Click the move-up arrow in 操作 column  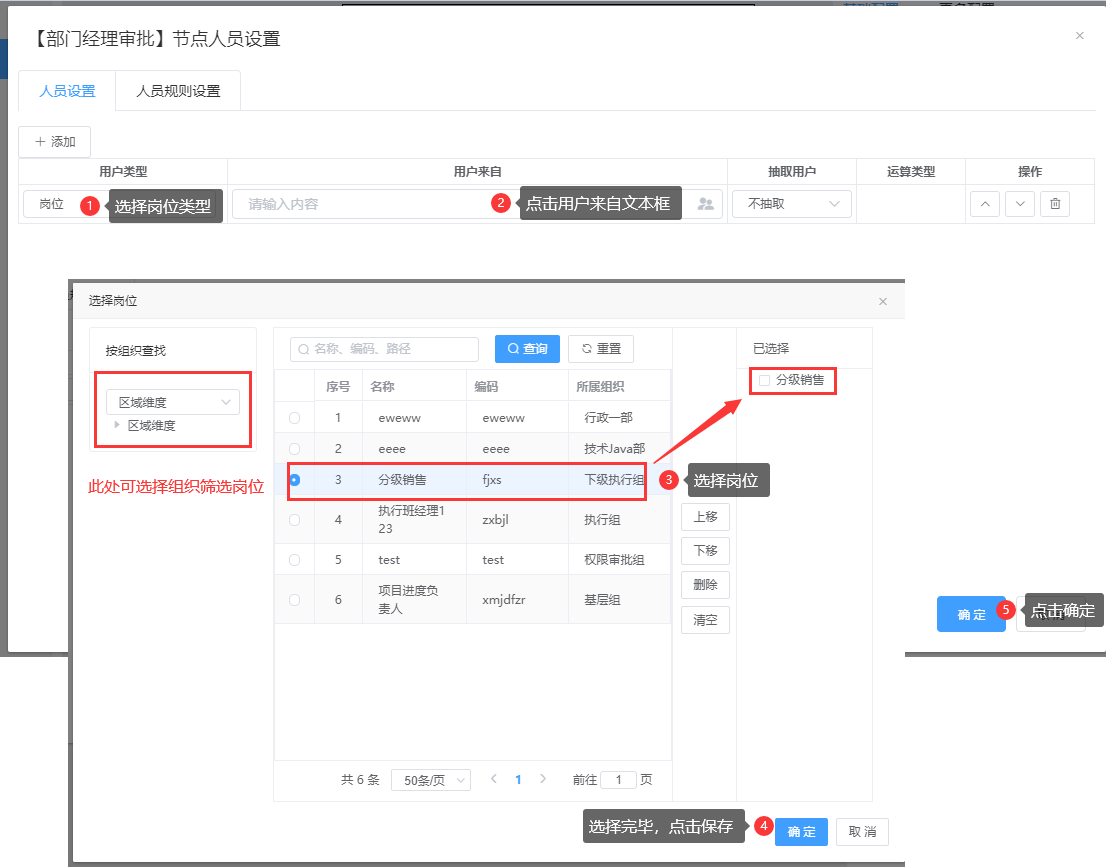click(x=984, y=204)
